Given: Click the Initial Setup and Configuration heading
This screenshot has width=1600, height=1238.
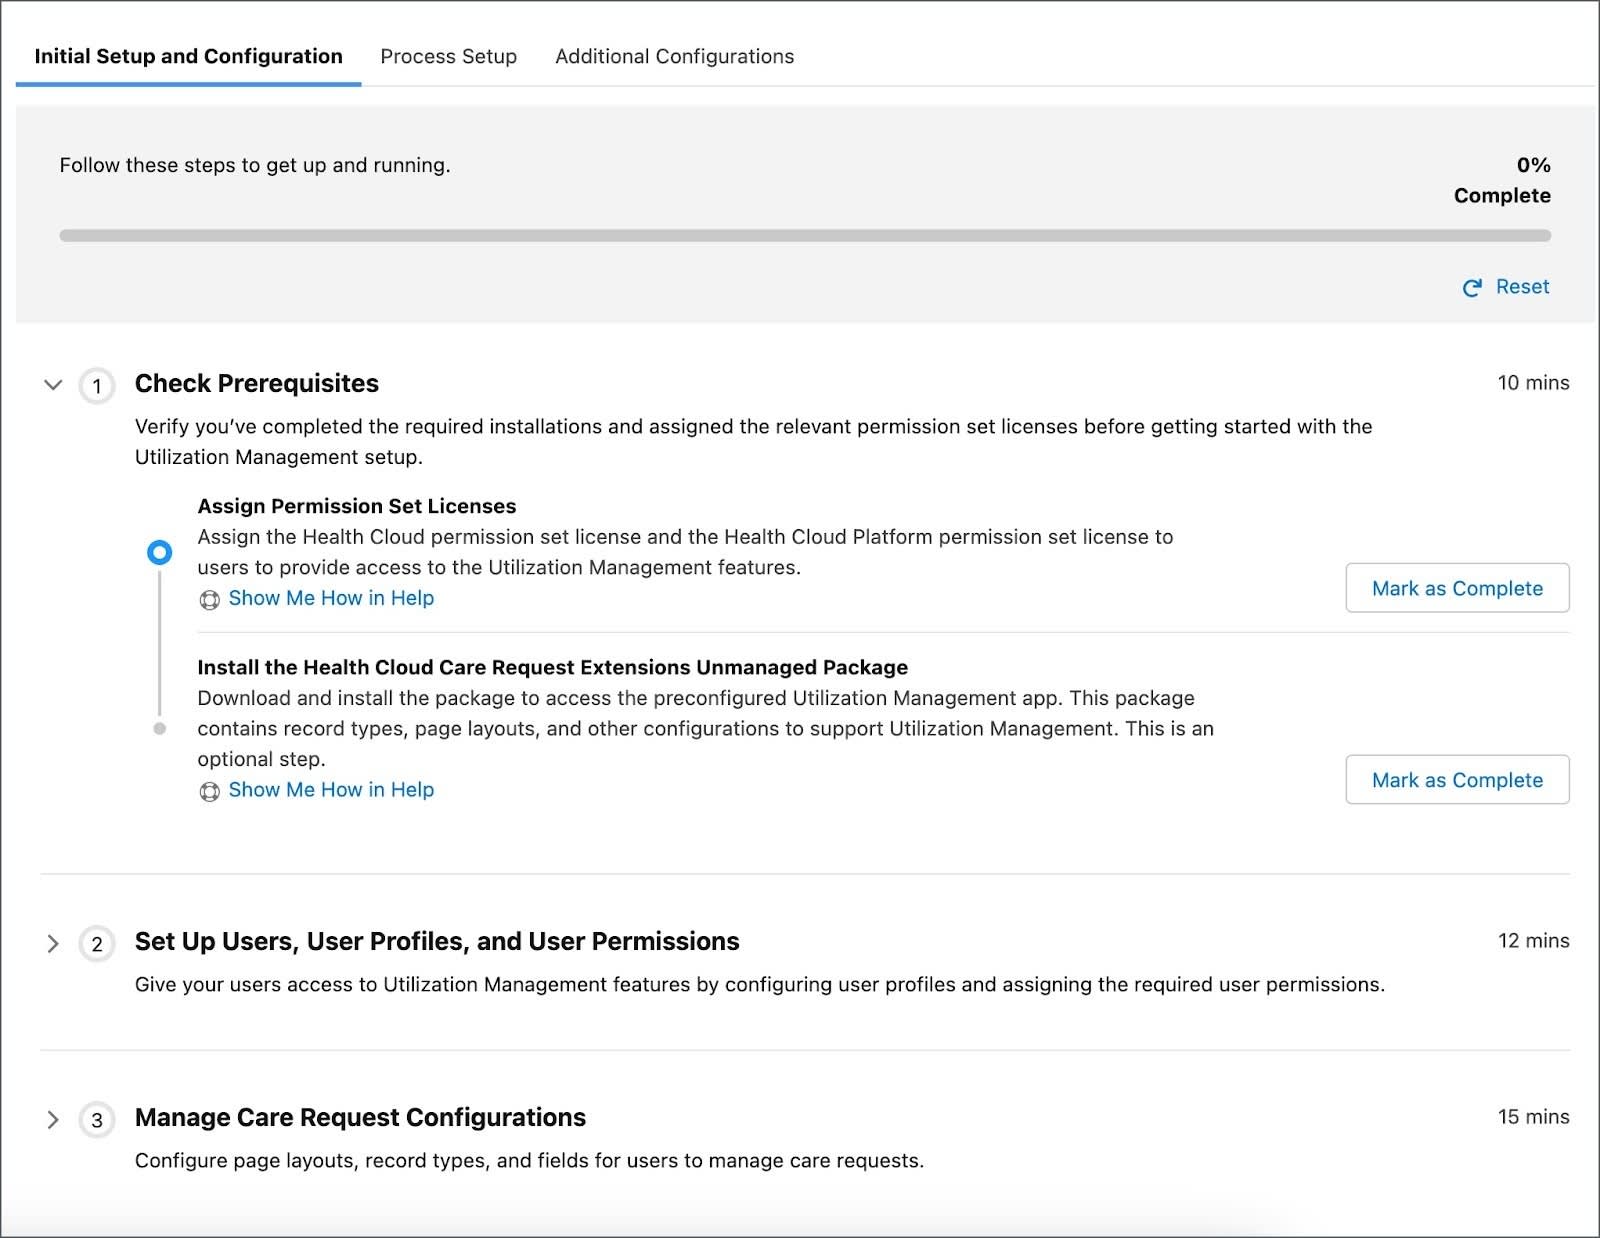Looking at the screenshot, I should click(188, 57).
